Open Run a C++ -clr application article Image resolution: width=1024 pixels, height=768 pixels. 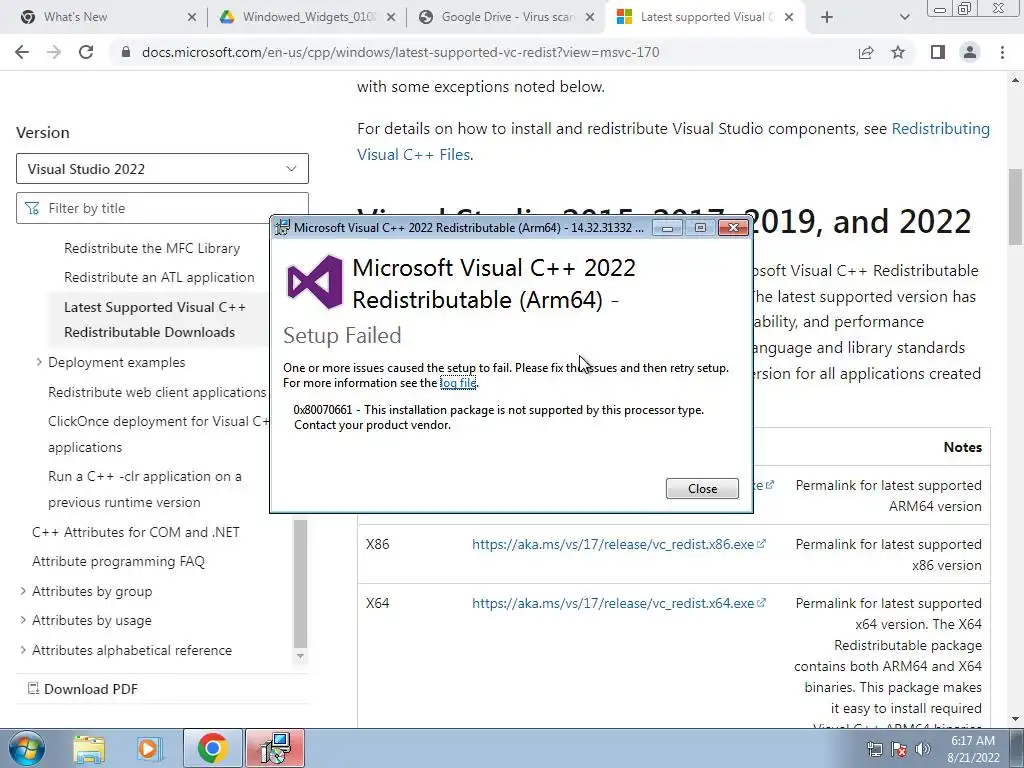point(145,489)
